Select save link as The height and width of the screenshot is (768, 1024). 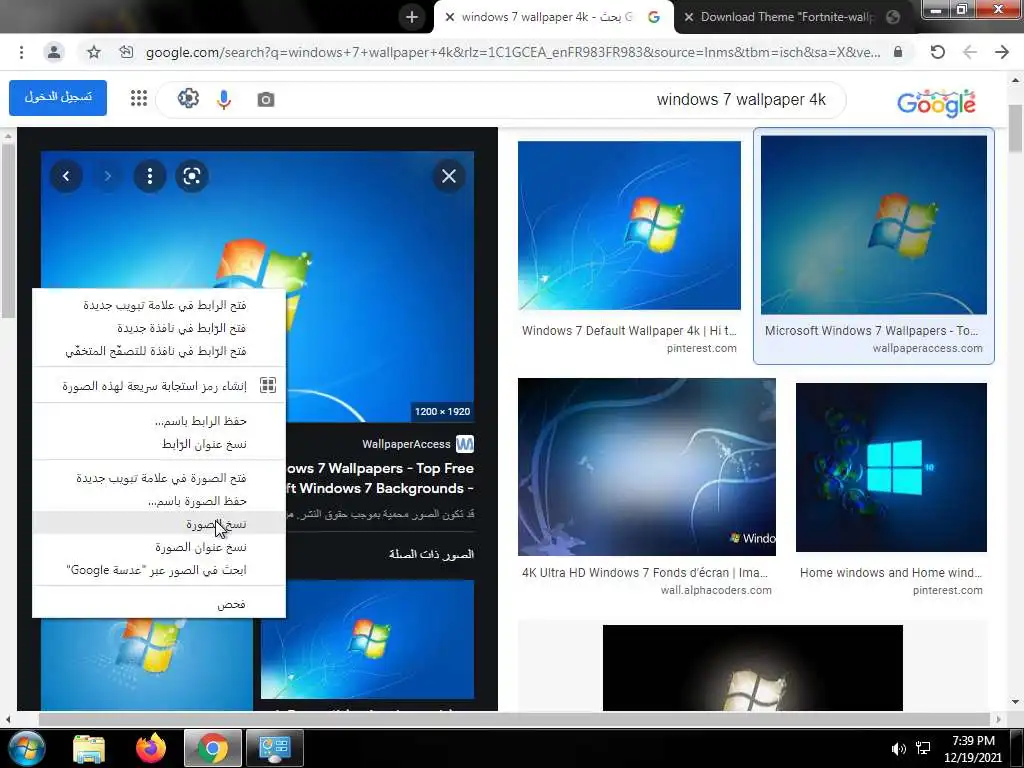tap(159, 421)
